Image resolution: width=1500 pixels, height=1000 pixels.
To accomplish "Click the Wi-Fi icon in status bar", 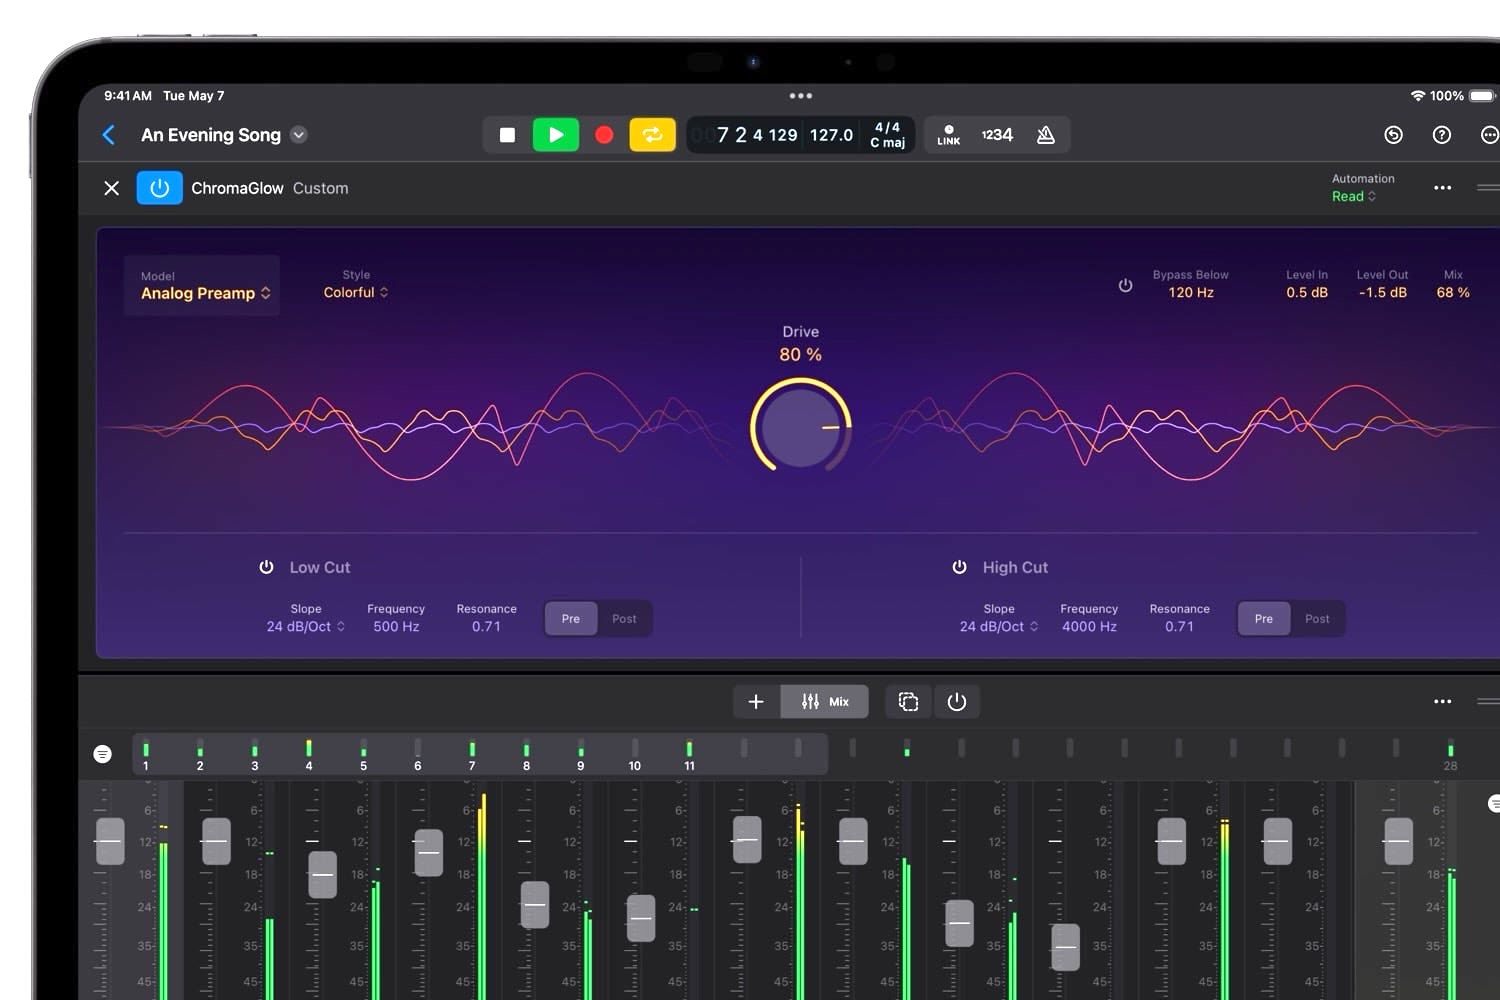I will 1418,96.
